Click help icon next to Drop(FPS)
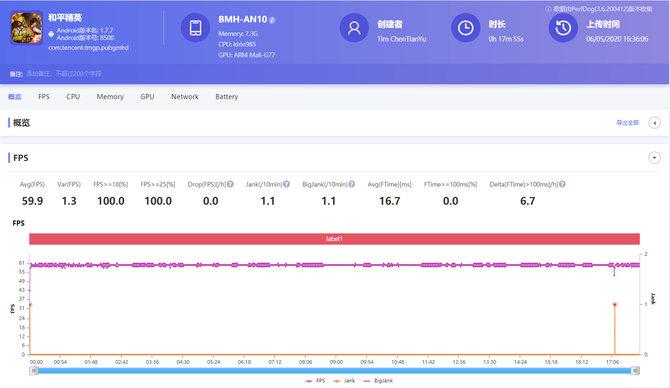This screenshot has width=670, height=388. coord(230,184)
